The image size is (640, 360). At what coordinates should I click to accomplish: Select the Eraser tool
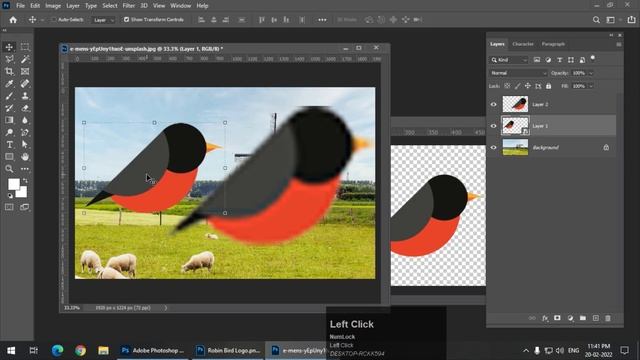25,108
